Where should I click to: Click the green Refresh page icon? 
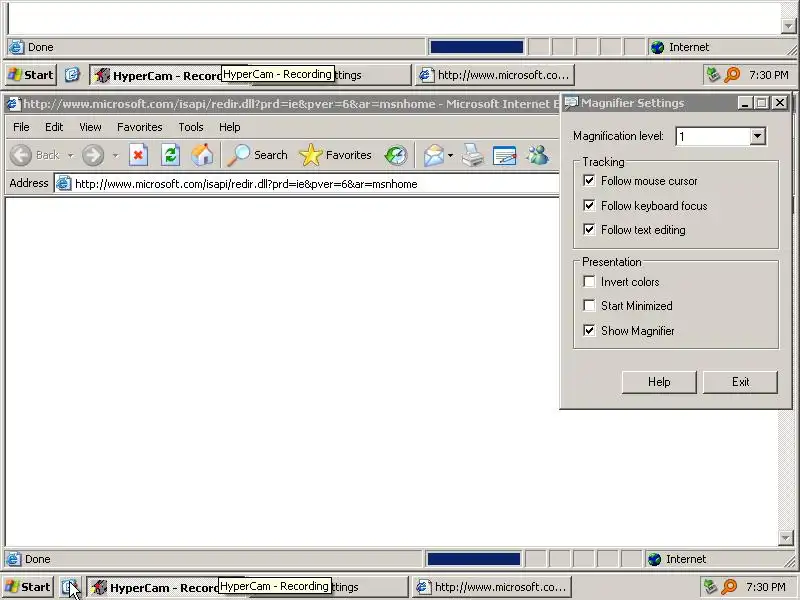170,155
